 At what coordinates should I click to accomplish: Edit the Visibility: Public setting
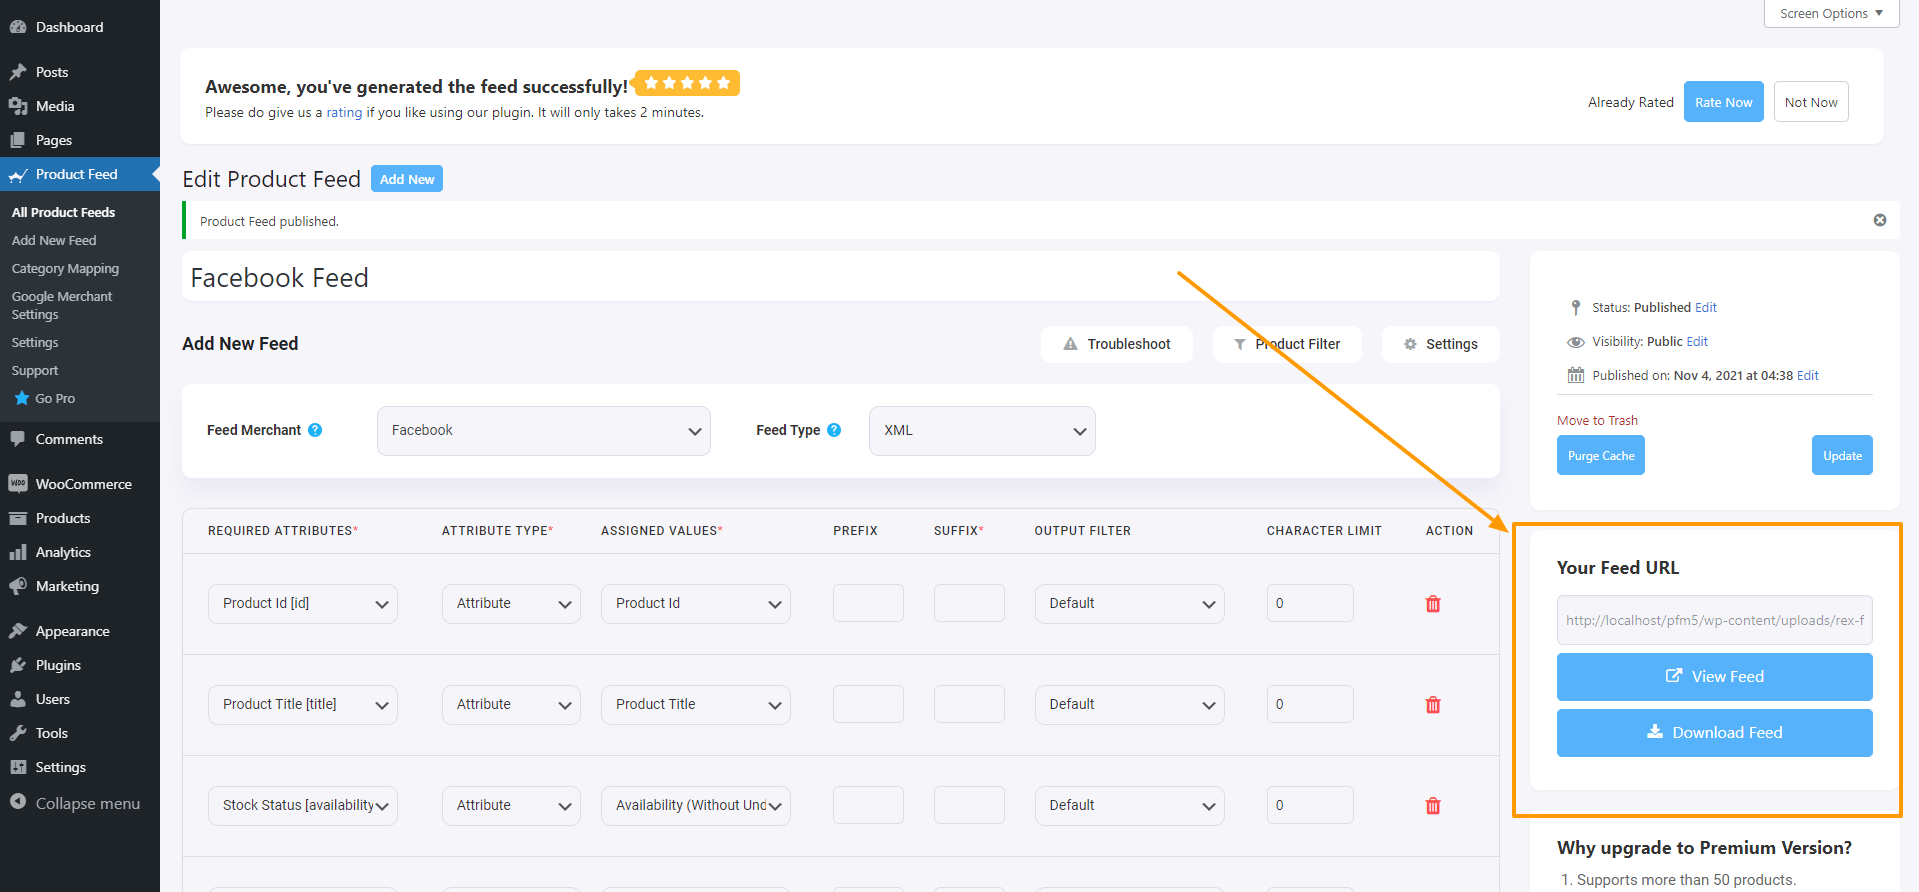1697,341
